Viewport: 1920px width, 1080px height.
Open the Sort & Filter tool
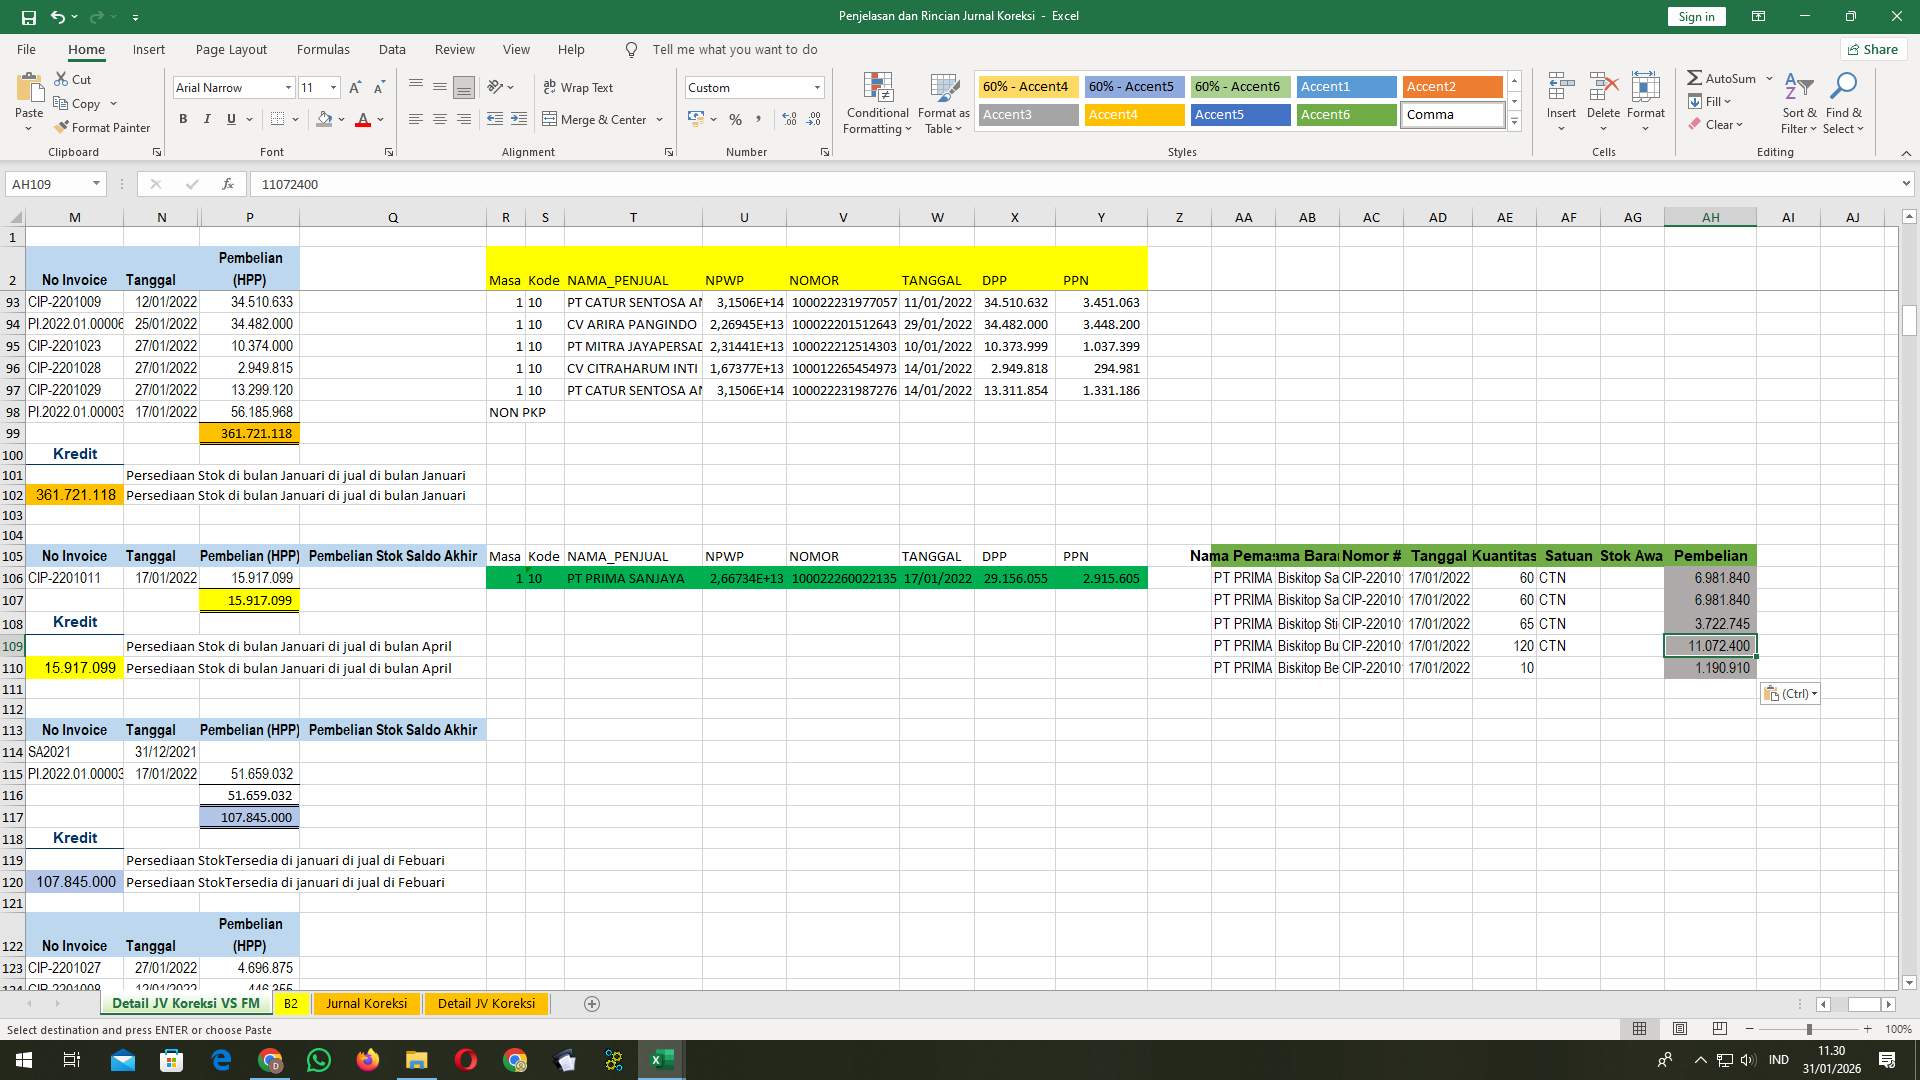tap(1799, 103)
